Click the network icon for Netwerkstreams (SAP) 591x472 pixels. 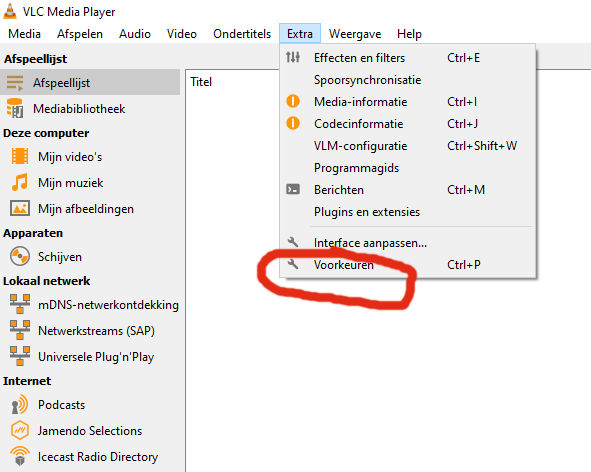coord(20,330)
